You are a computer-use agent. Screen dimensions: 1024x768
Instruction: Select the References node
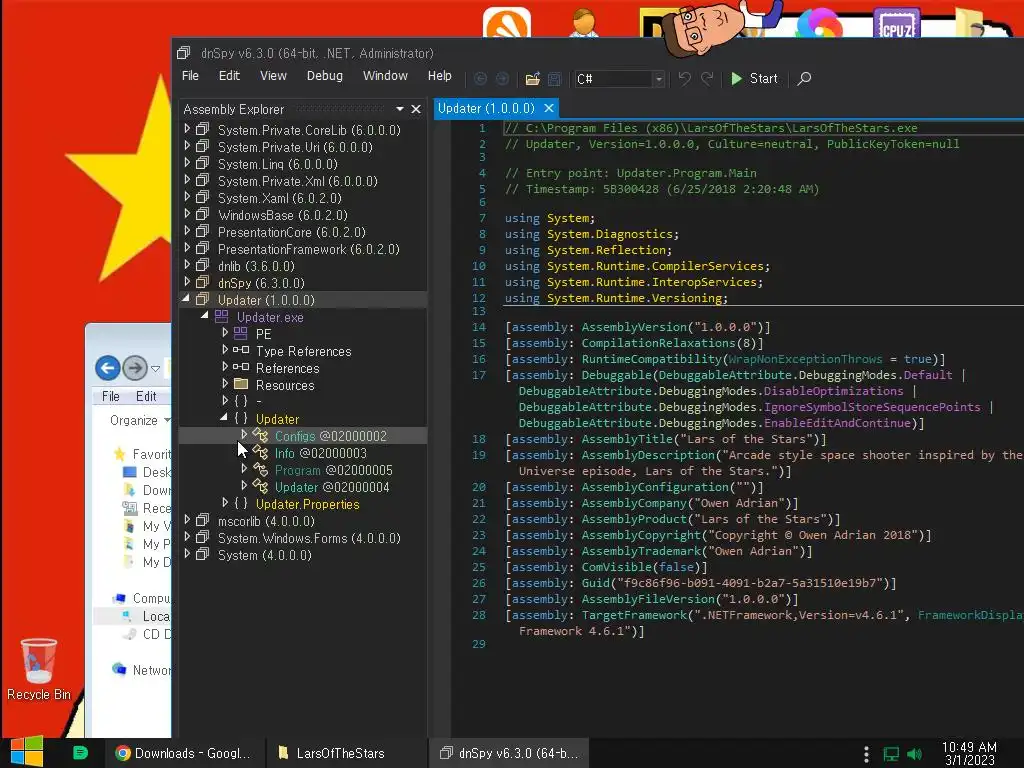click(x=287, y=368)
